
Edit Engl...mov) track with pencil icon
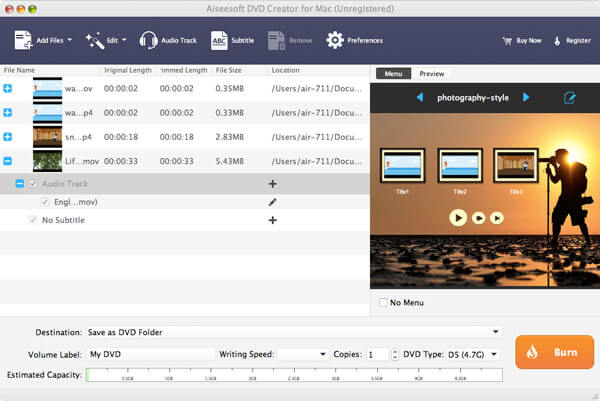pyautogui.click(x=272, y=202)
